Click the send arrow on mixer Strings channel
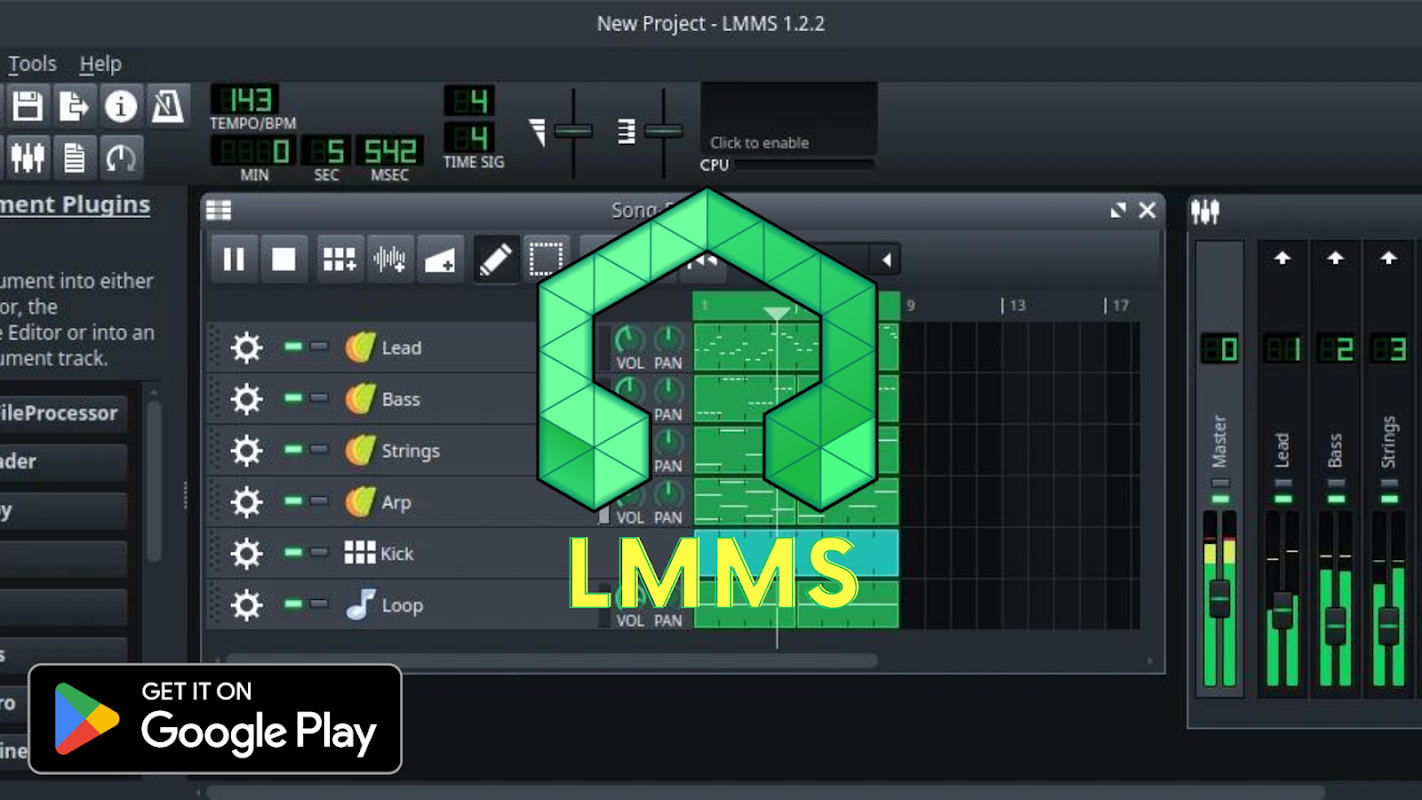This screenshot has height=800, width=1422. click(x=1388, y=258)
